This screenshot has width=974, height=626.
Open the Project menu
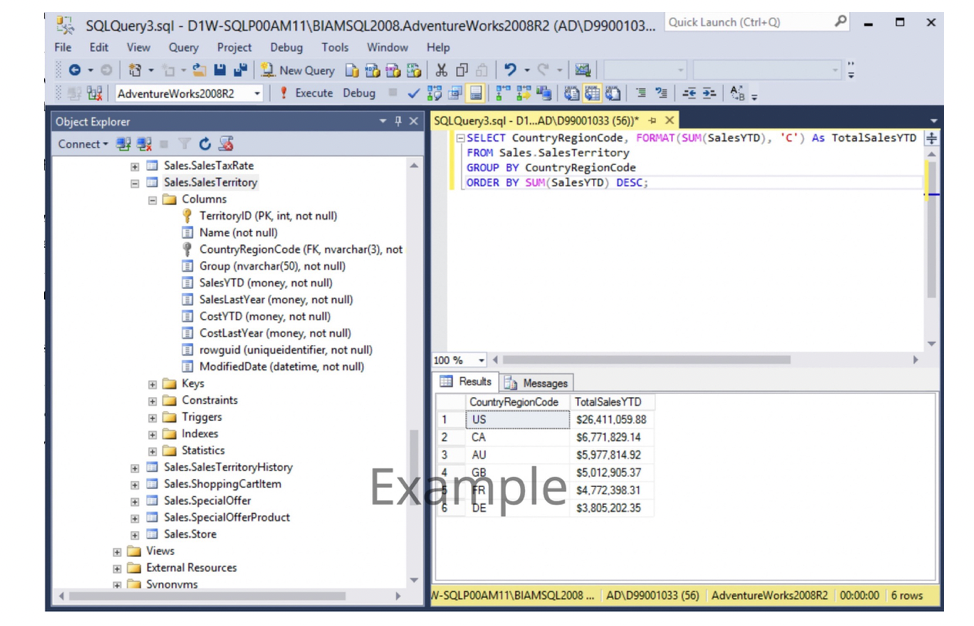[234, 48]
